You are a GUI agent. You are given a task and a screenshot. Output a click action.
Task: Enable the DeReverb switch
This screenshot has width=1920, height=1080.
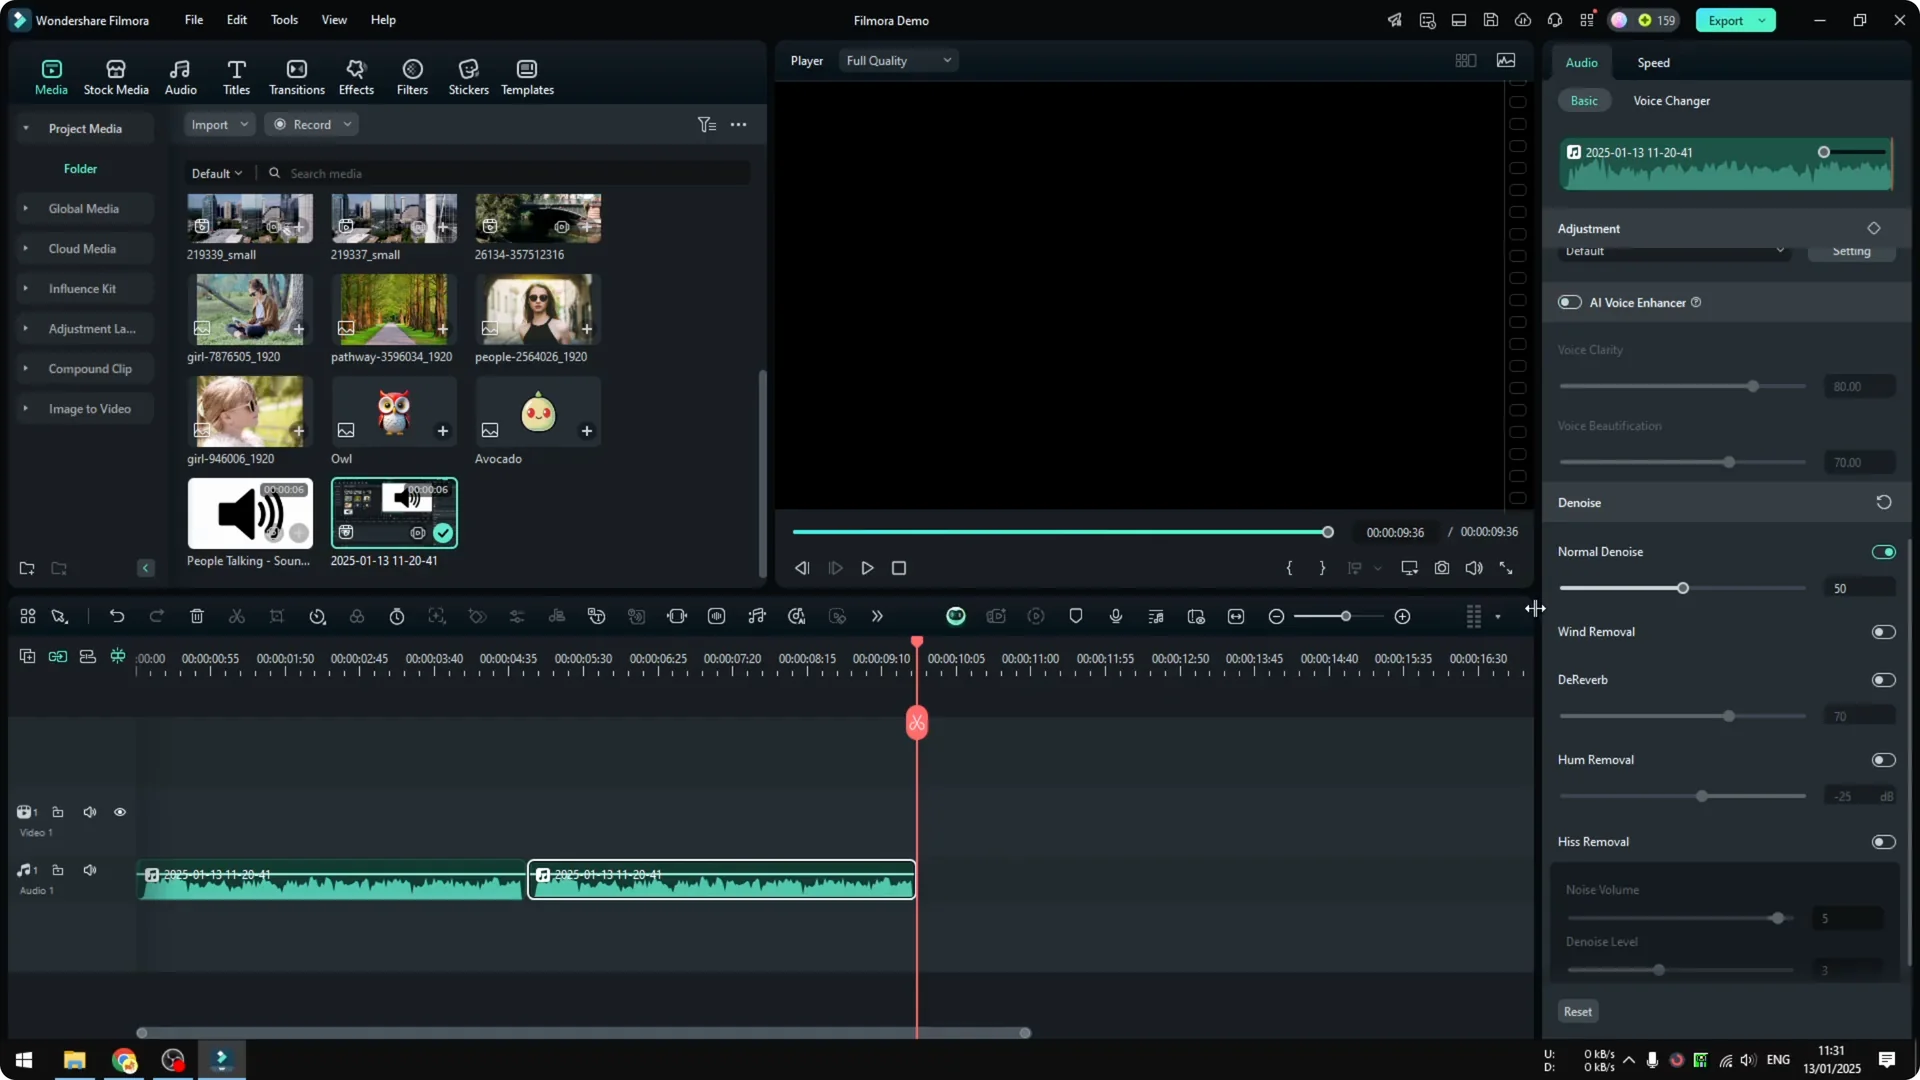pos(1884,680)
